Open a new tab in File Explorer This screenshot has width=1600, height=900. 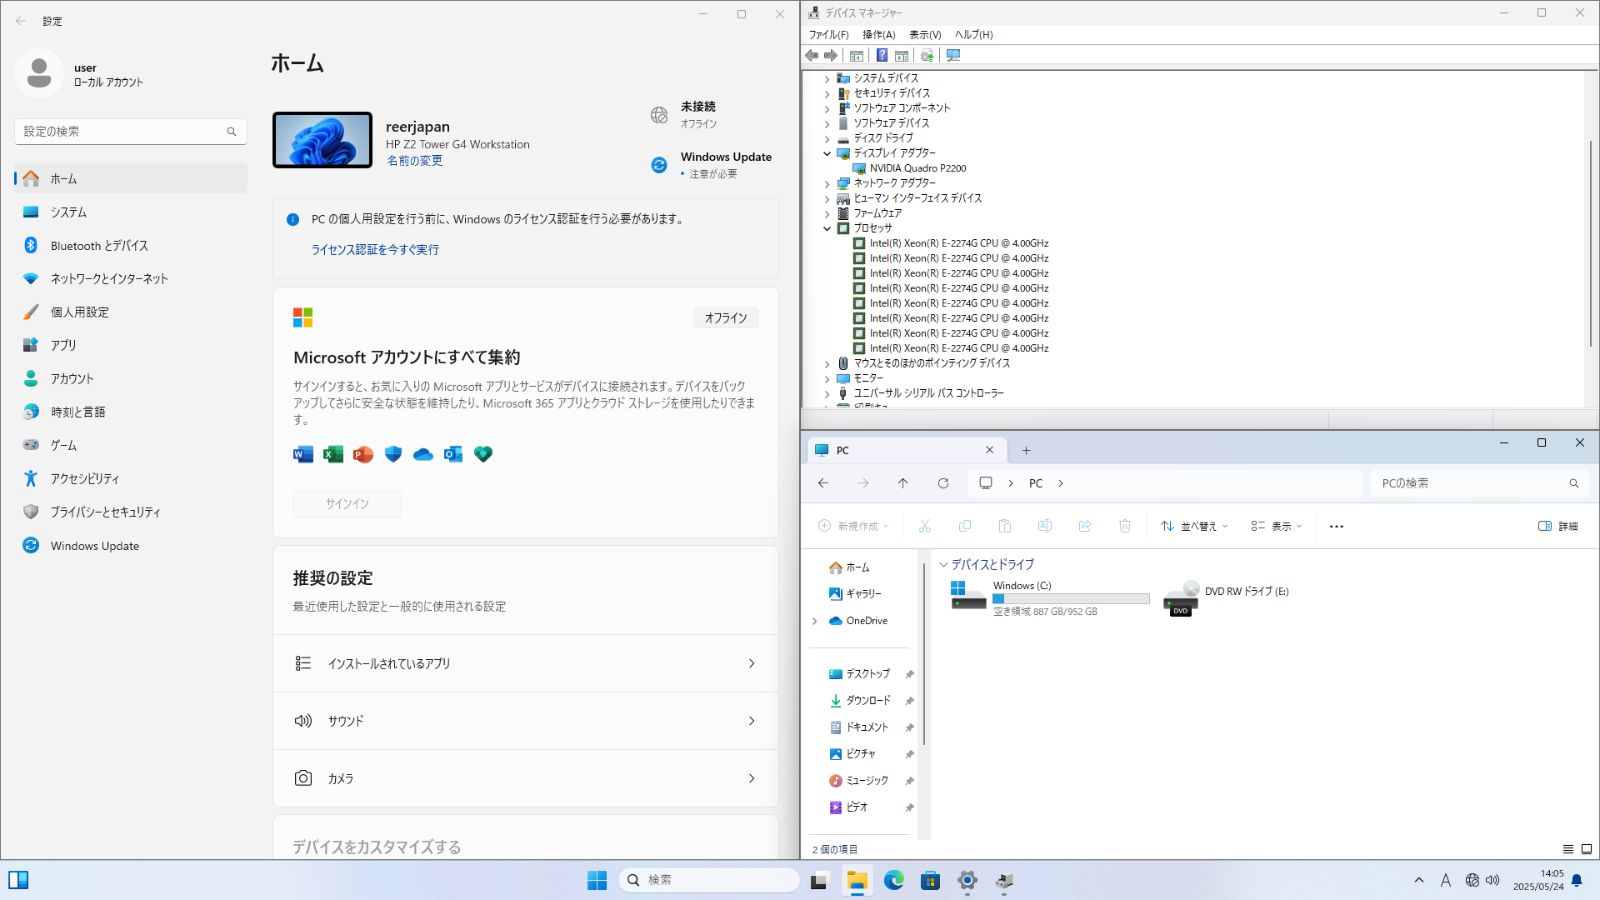[x=1026, y=450]
